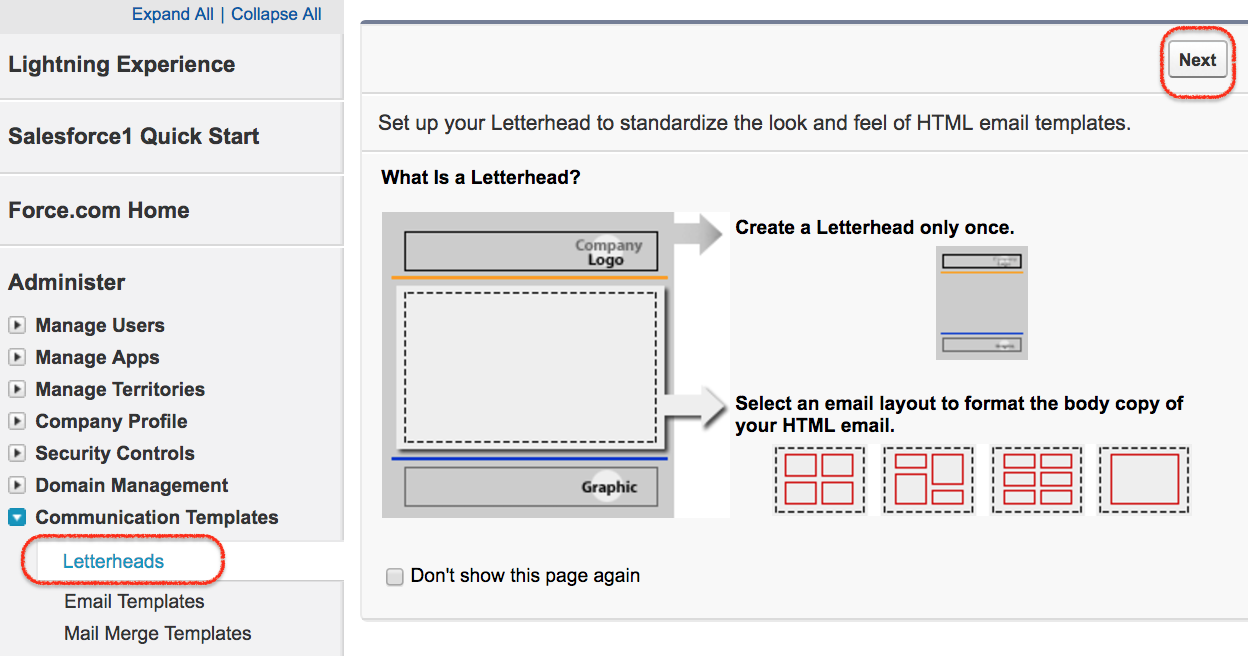Open the Lightning Experience menu item
Screen dimensions: 1248x656
[x=122, y=65]
